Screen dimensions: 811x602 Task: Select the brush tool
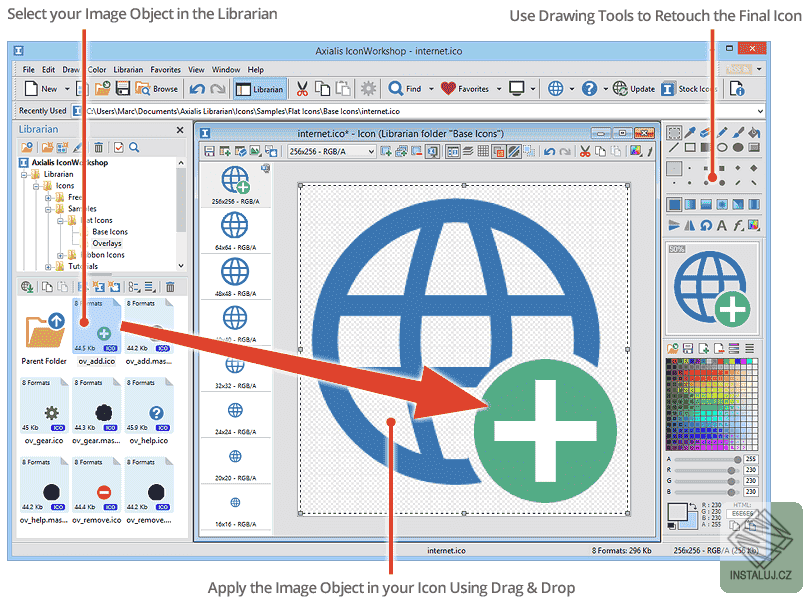[738, 133]
